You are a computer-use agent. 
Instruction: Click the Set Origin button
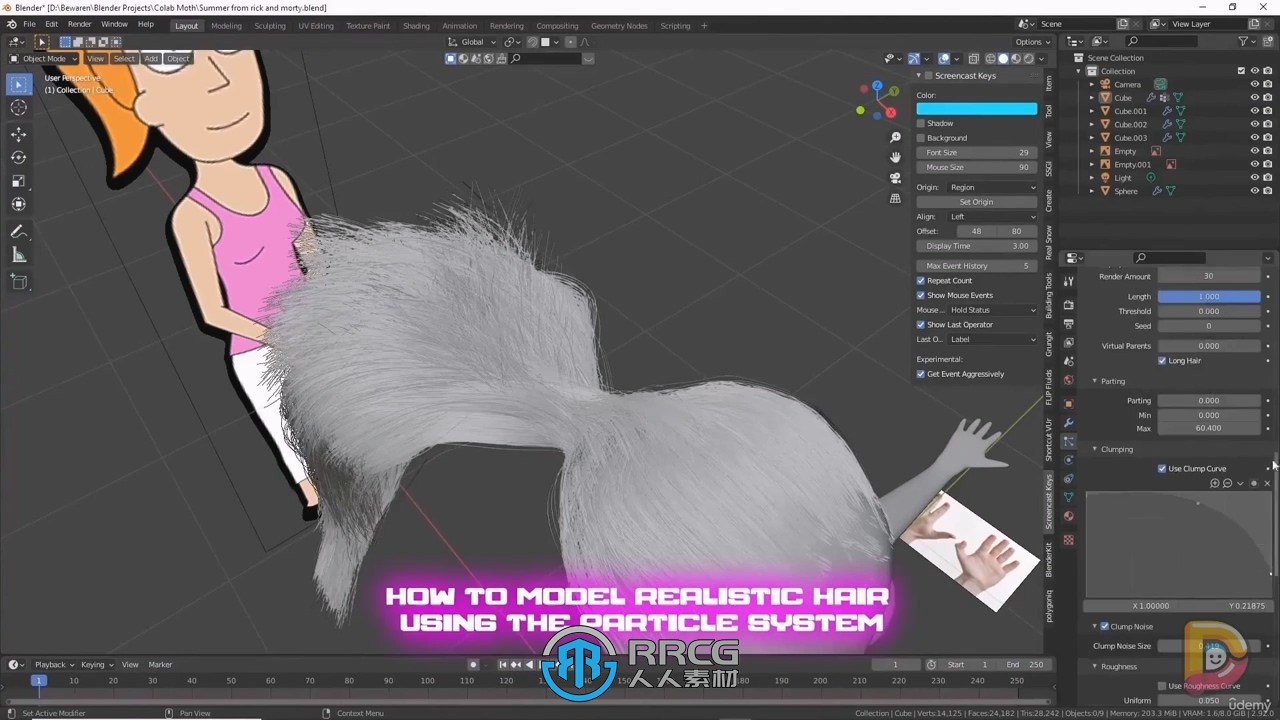click(x=977, y=202)
